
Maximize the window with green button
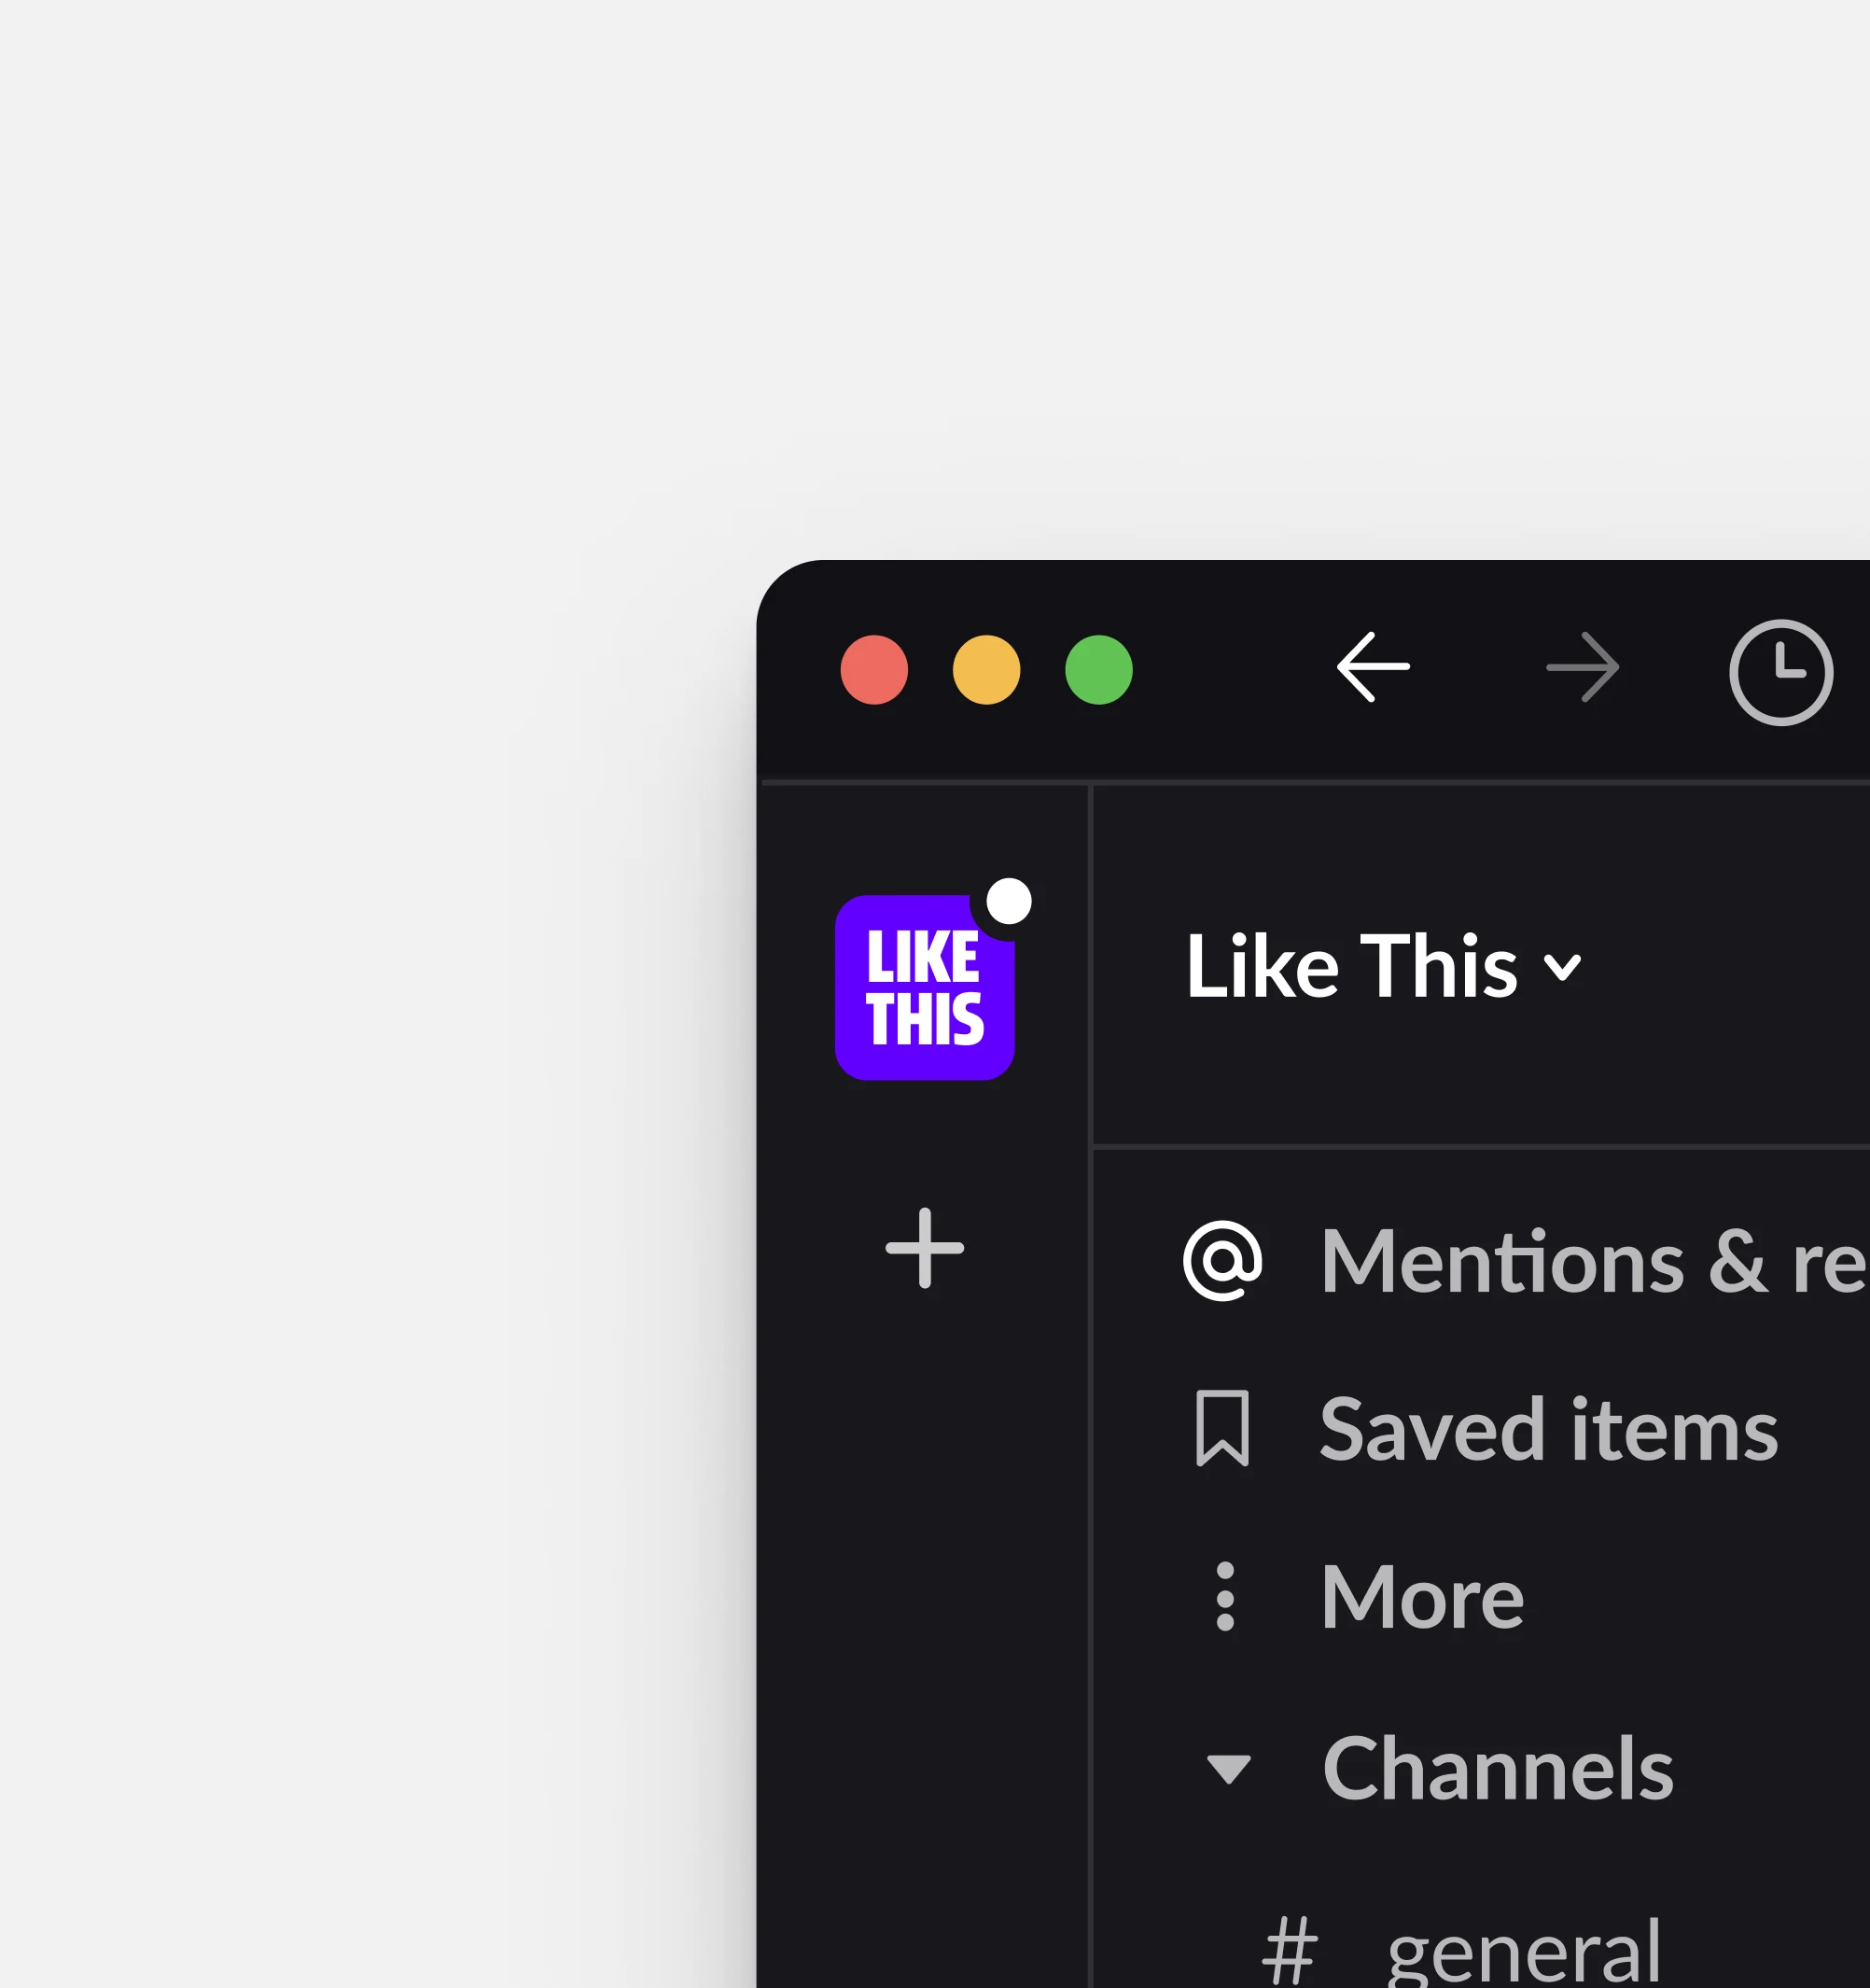pos(1098,670)
